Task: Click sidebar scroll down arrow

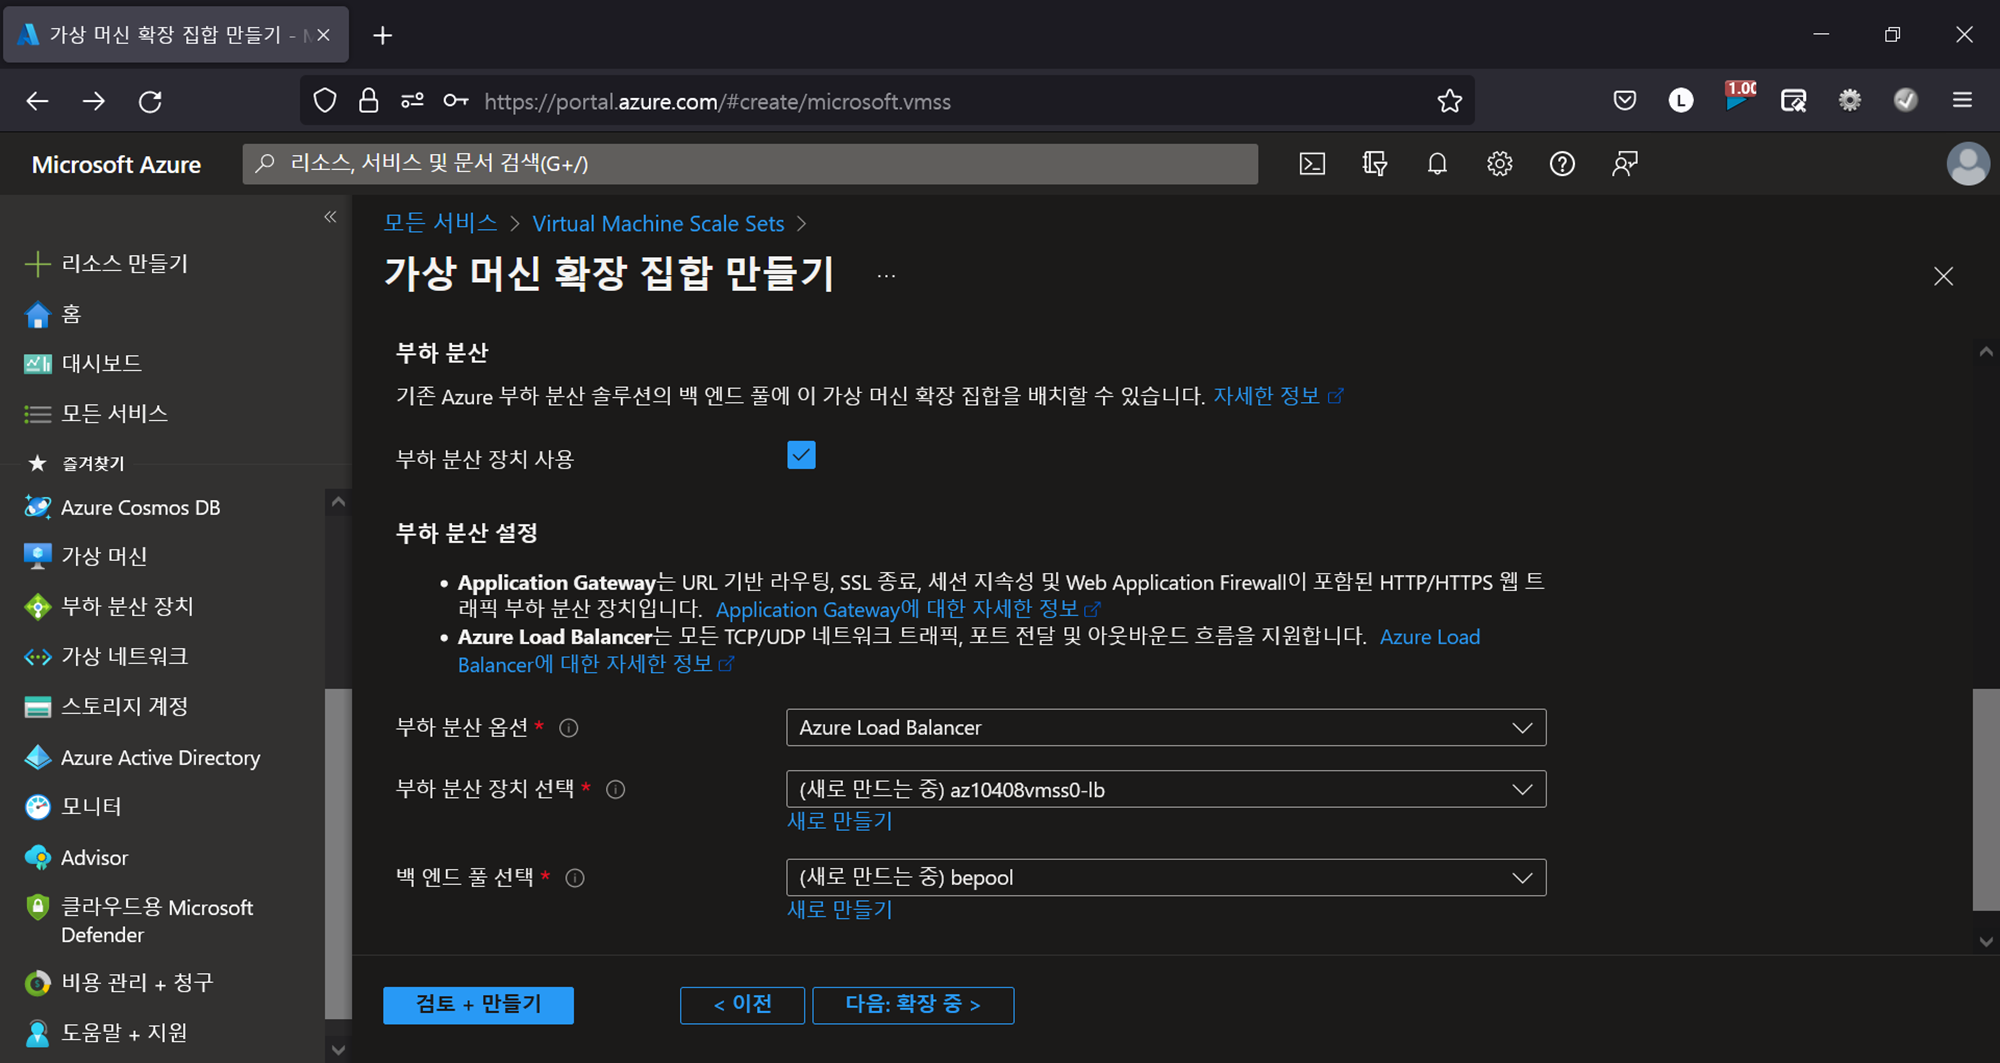Action: point(338,1050)
